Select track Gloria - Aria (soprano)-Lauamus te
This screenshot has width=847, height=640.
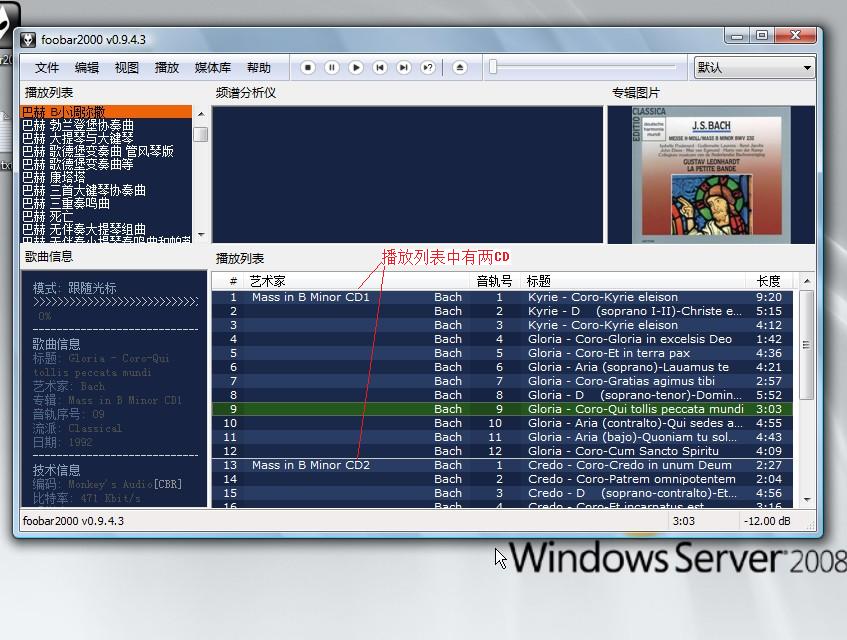(502, 367)
